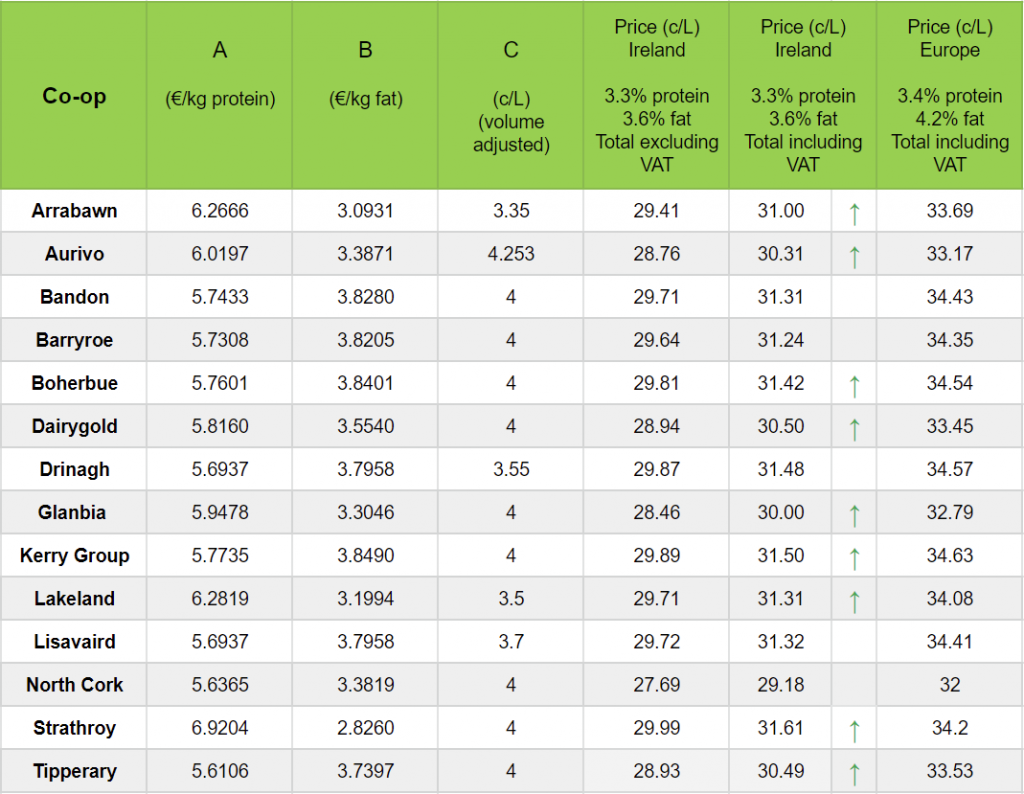Click the Dairygold row green arrow icon

[854, 427]
